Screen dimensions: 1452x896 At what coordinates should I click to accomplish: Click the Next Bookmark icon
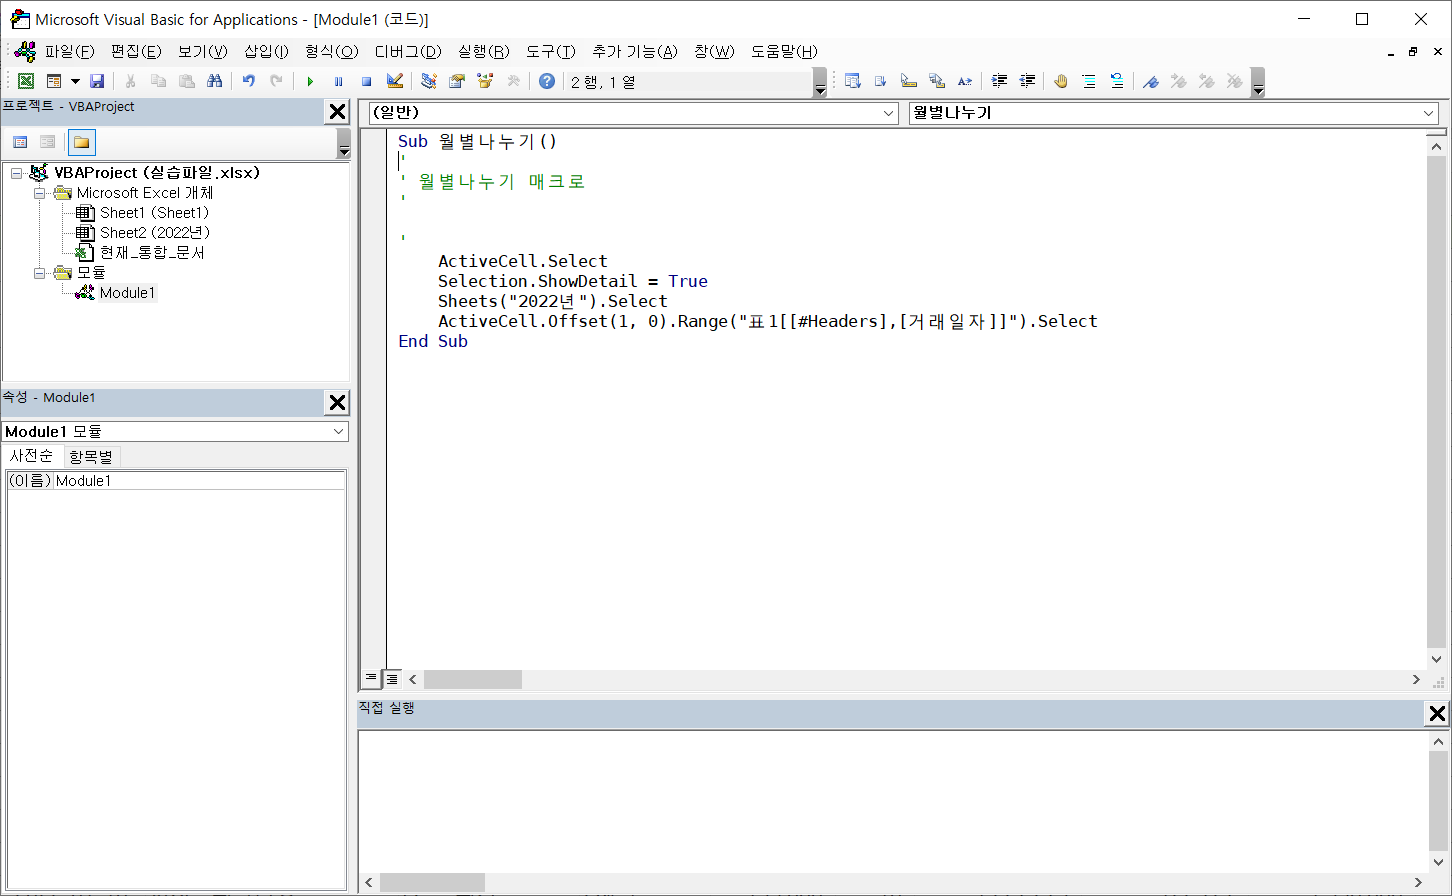tap(1179, 81)
